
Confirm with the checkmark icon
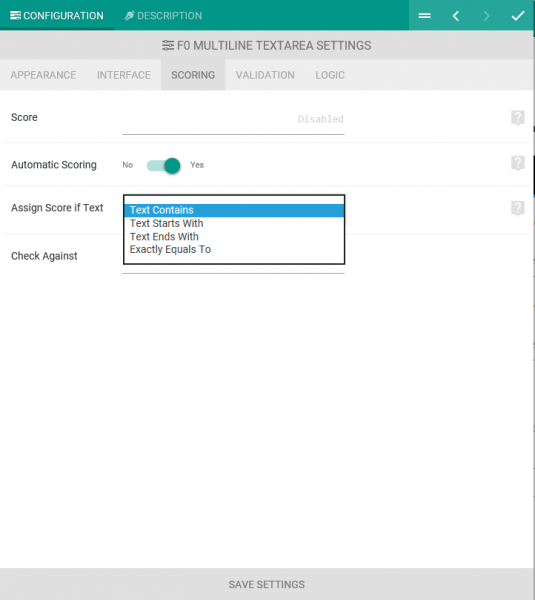point(518,16)
